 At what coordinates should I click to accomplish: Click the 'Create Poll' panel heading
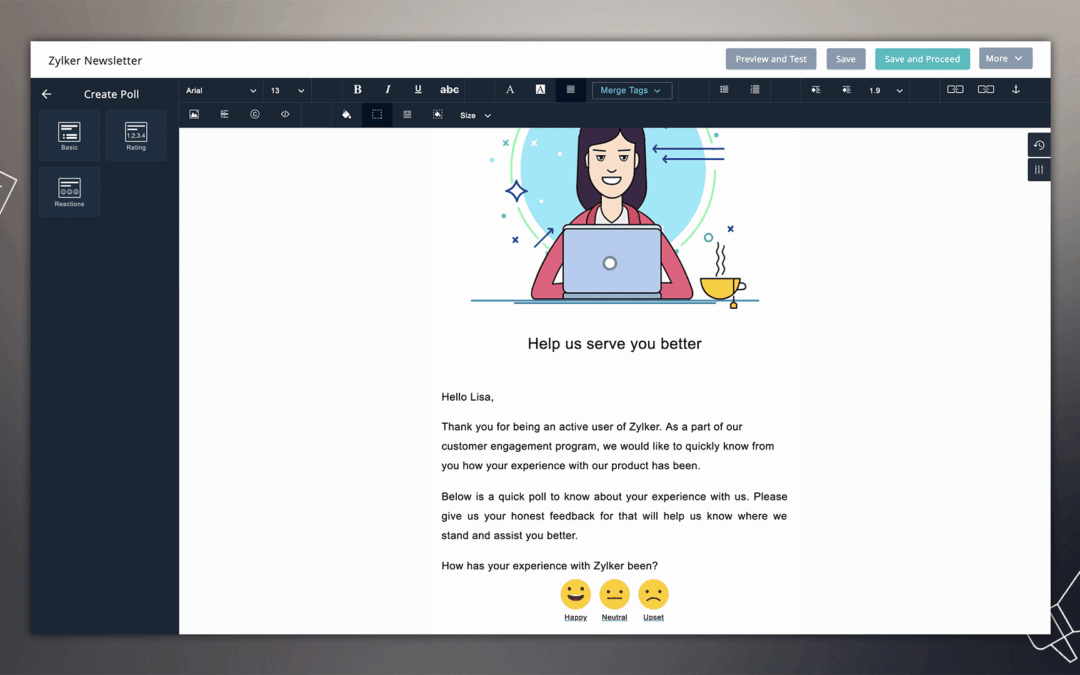(112, 94)
